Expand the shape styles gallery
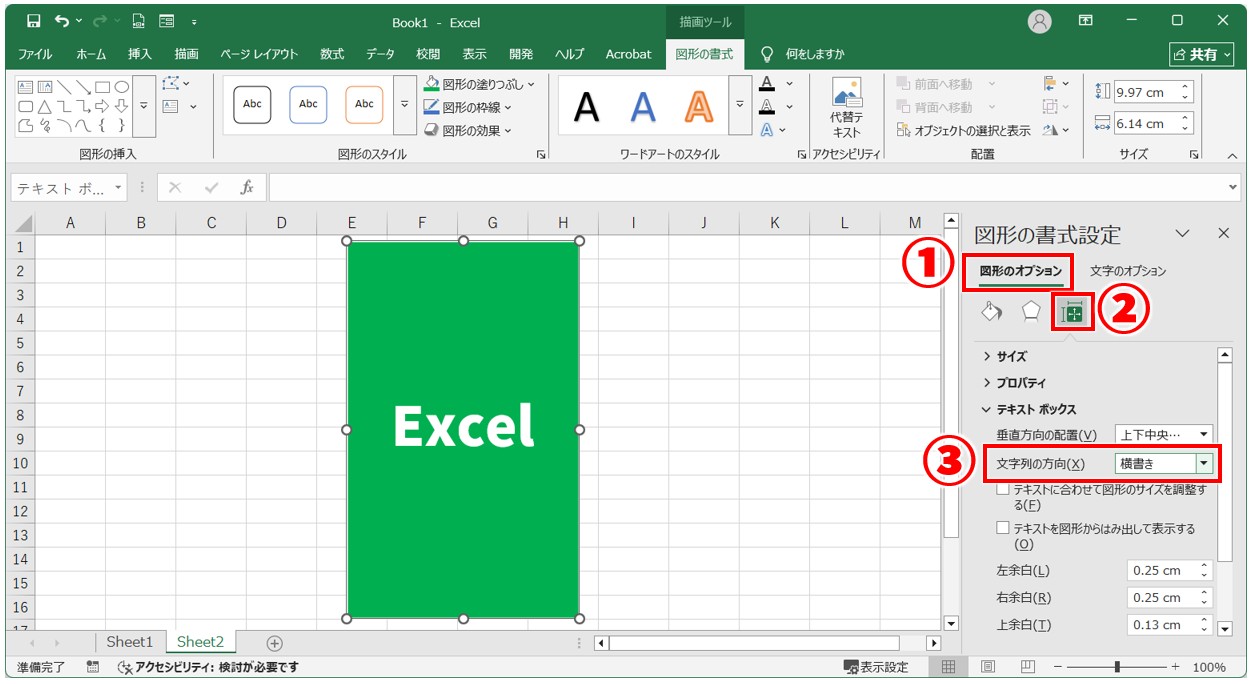The height and width of the screenshot is (684, 1252). (x=404, y=105)
